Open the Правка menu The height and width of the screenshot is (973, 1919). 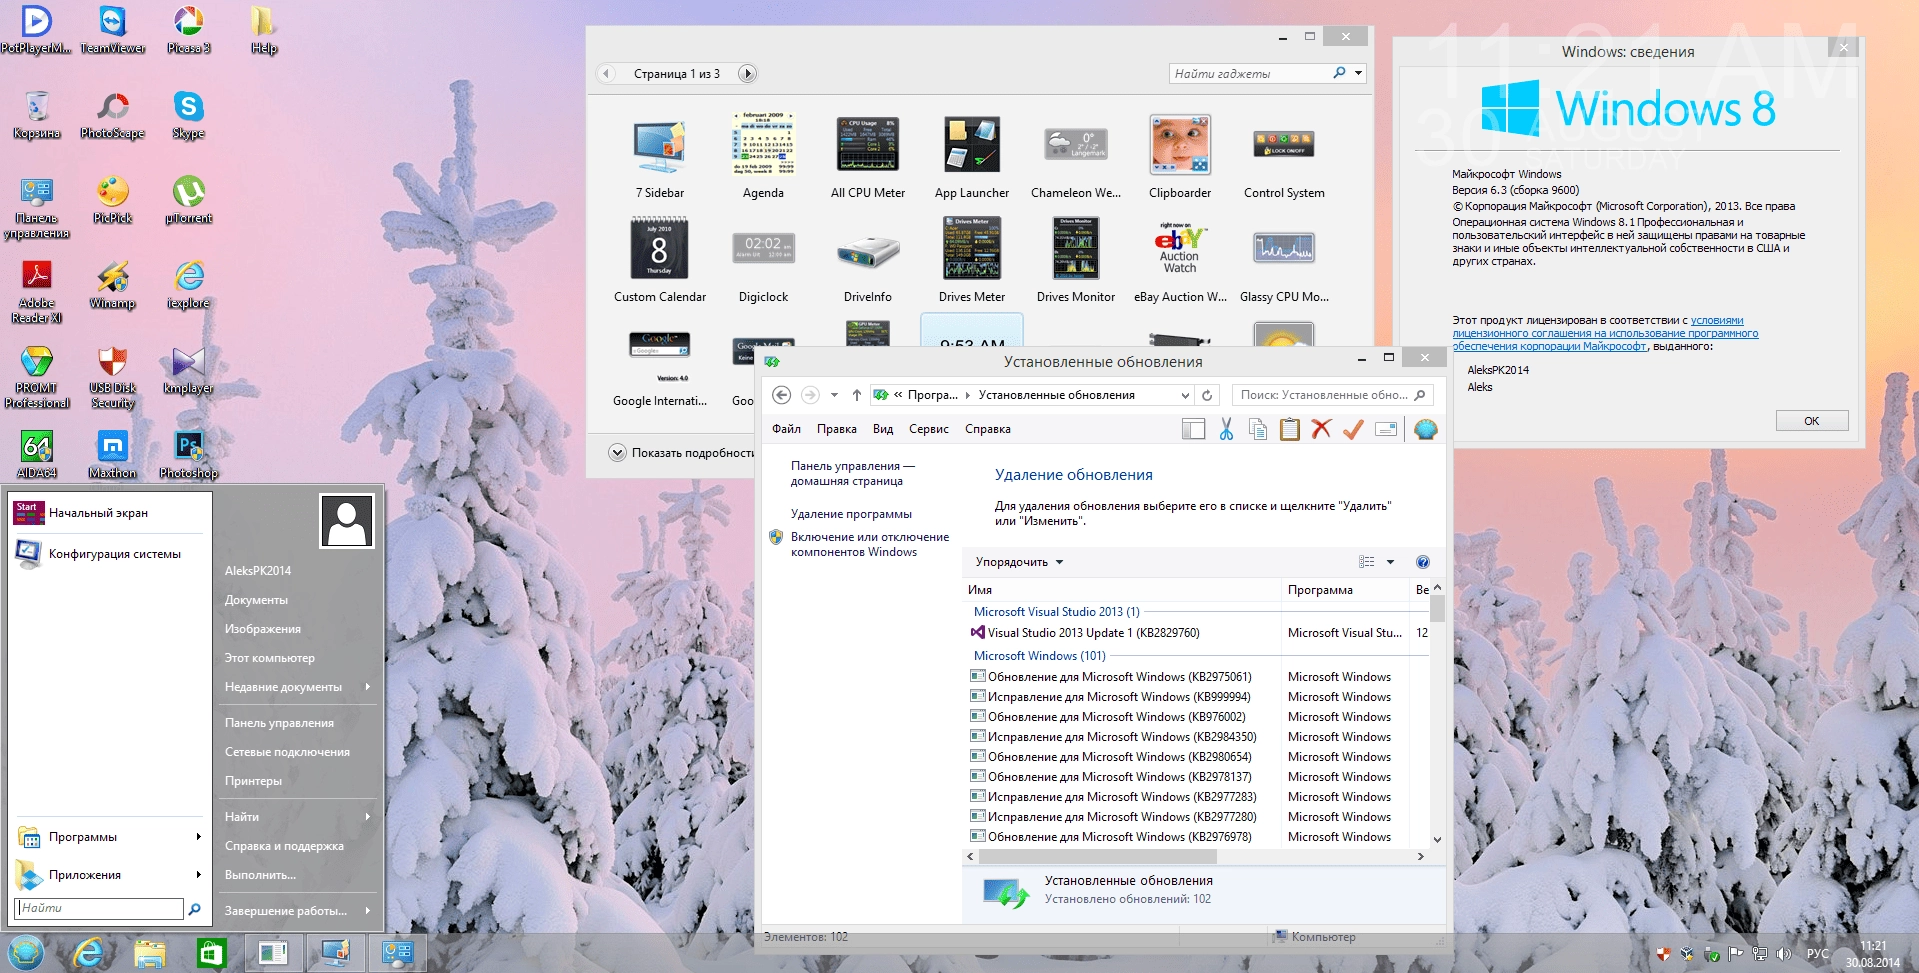click(x=836, y=429)
